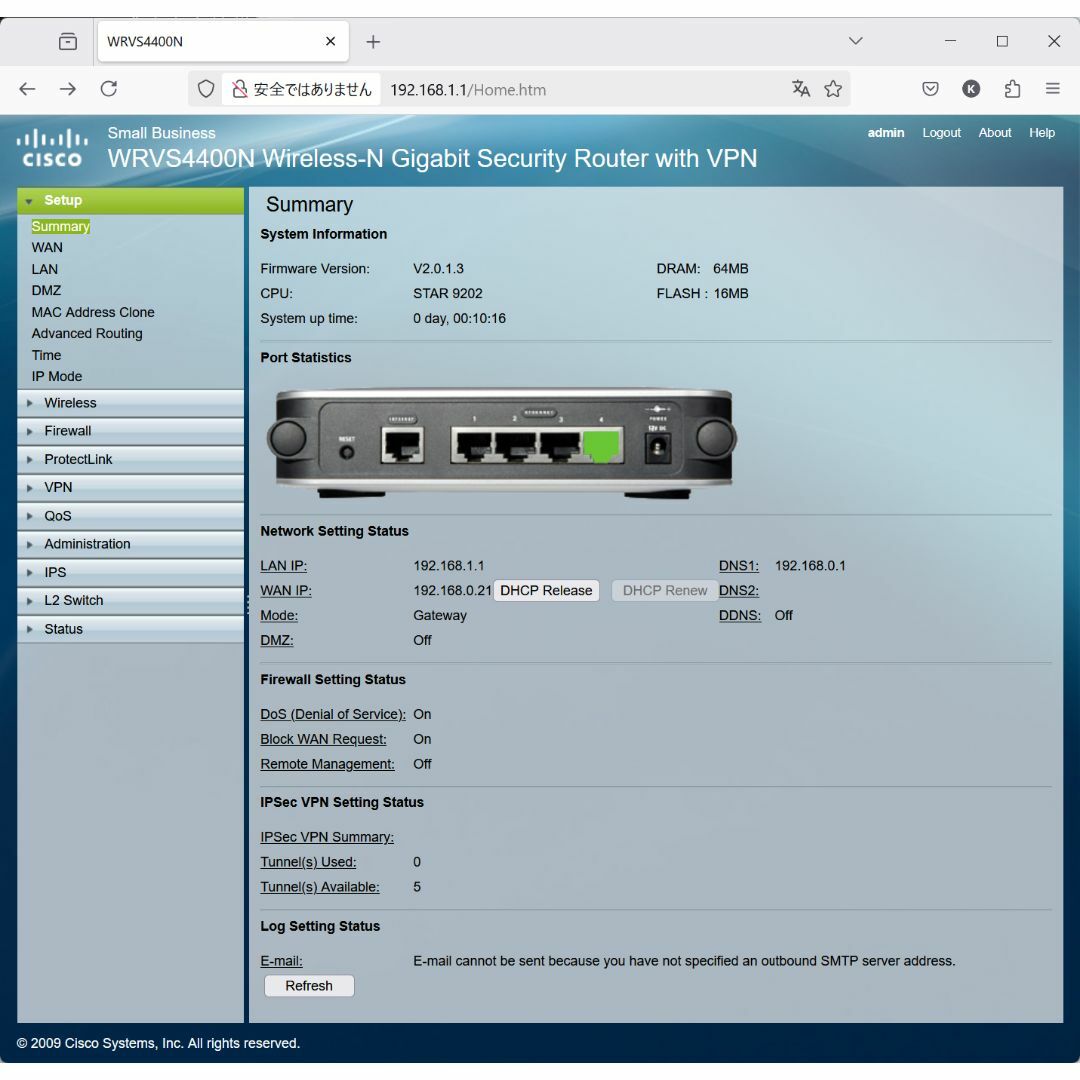Click the DHCP Renew button
This screenshot has width=1080, height=1080.
point(665,590)
